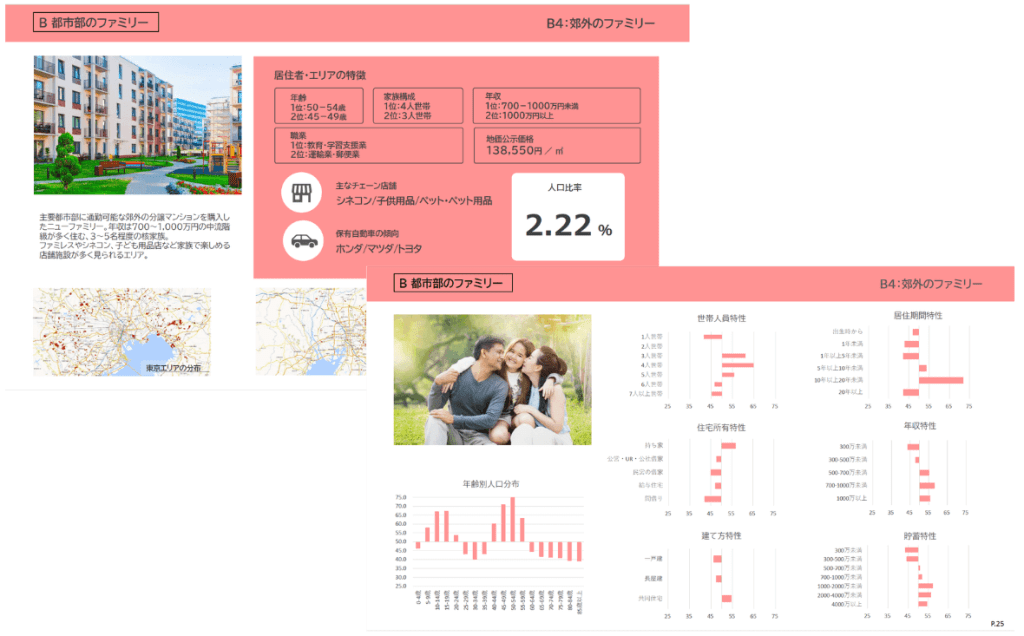Image resolution: width=1024 pixels, height=636 pixels.
Task: Open the Tokyo area distribution map
Action: click(122, 332)
